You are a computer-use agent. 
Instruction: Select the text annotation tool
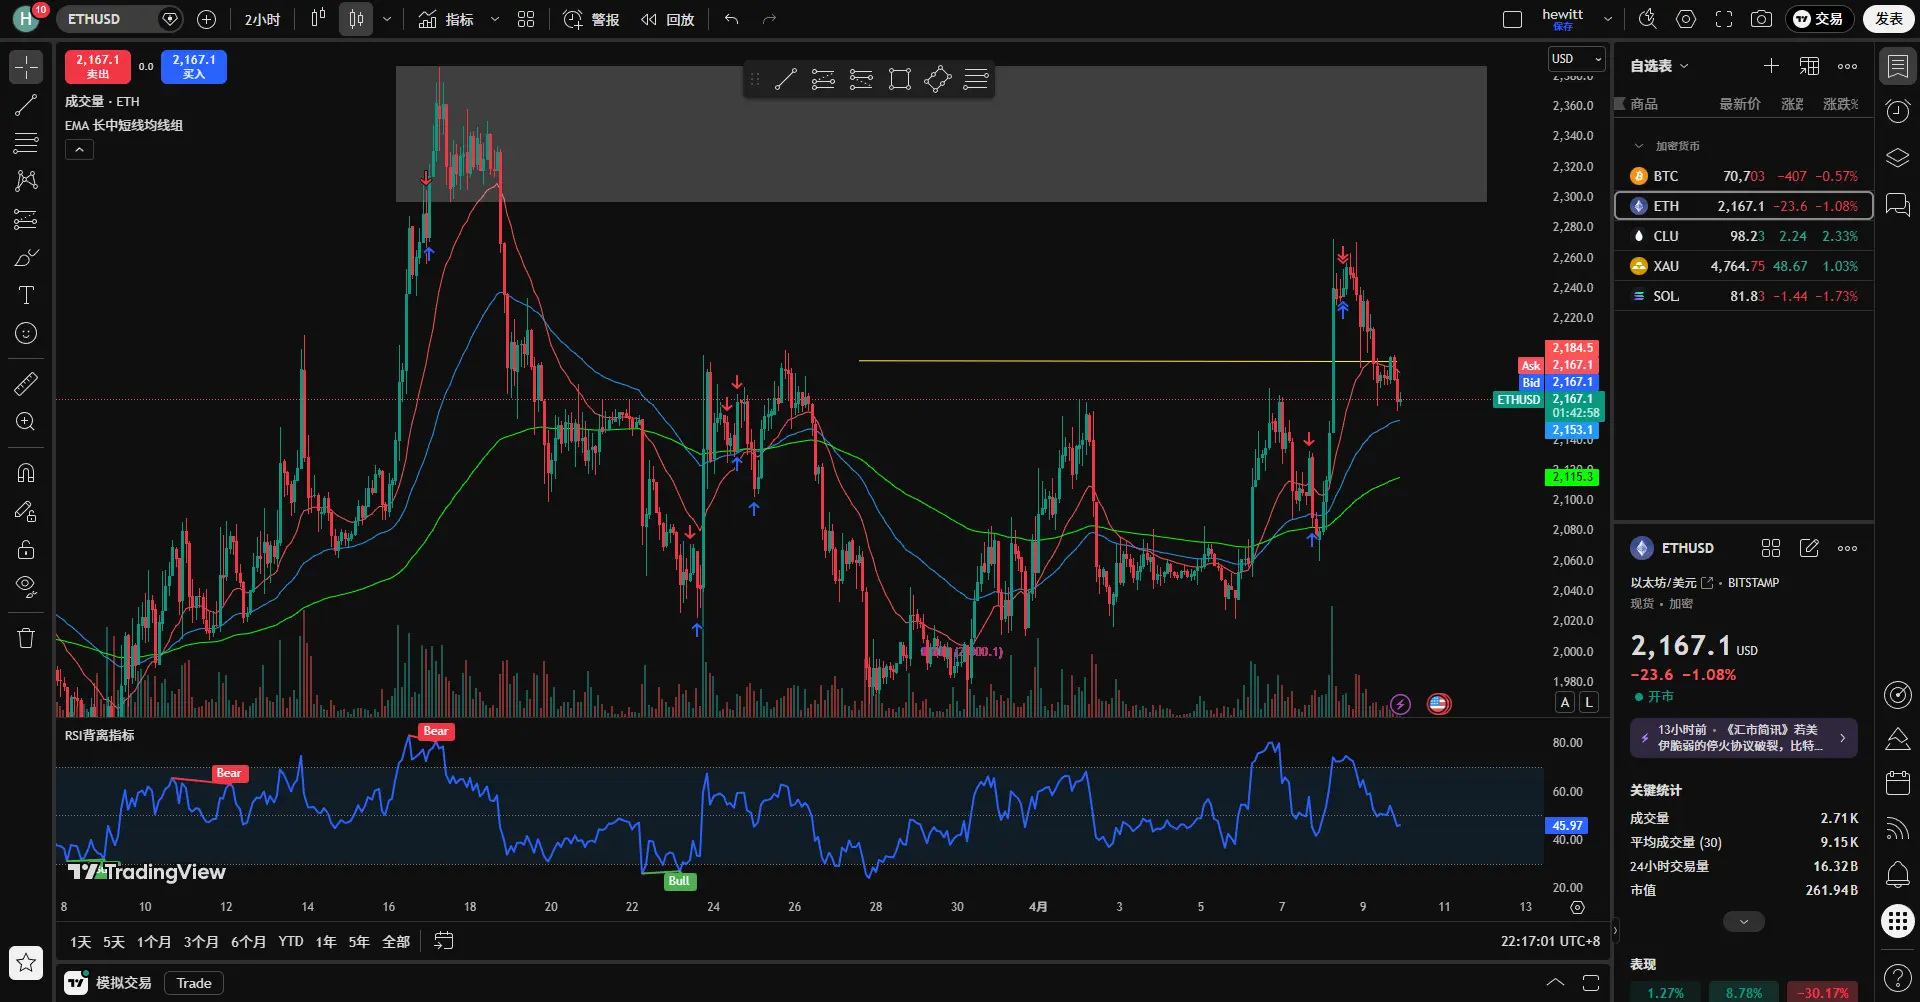coord(26,295)
